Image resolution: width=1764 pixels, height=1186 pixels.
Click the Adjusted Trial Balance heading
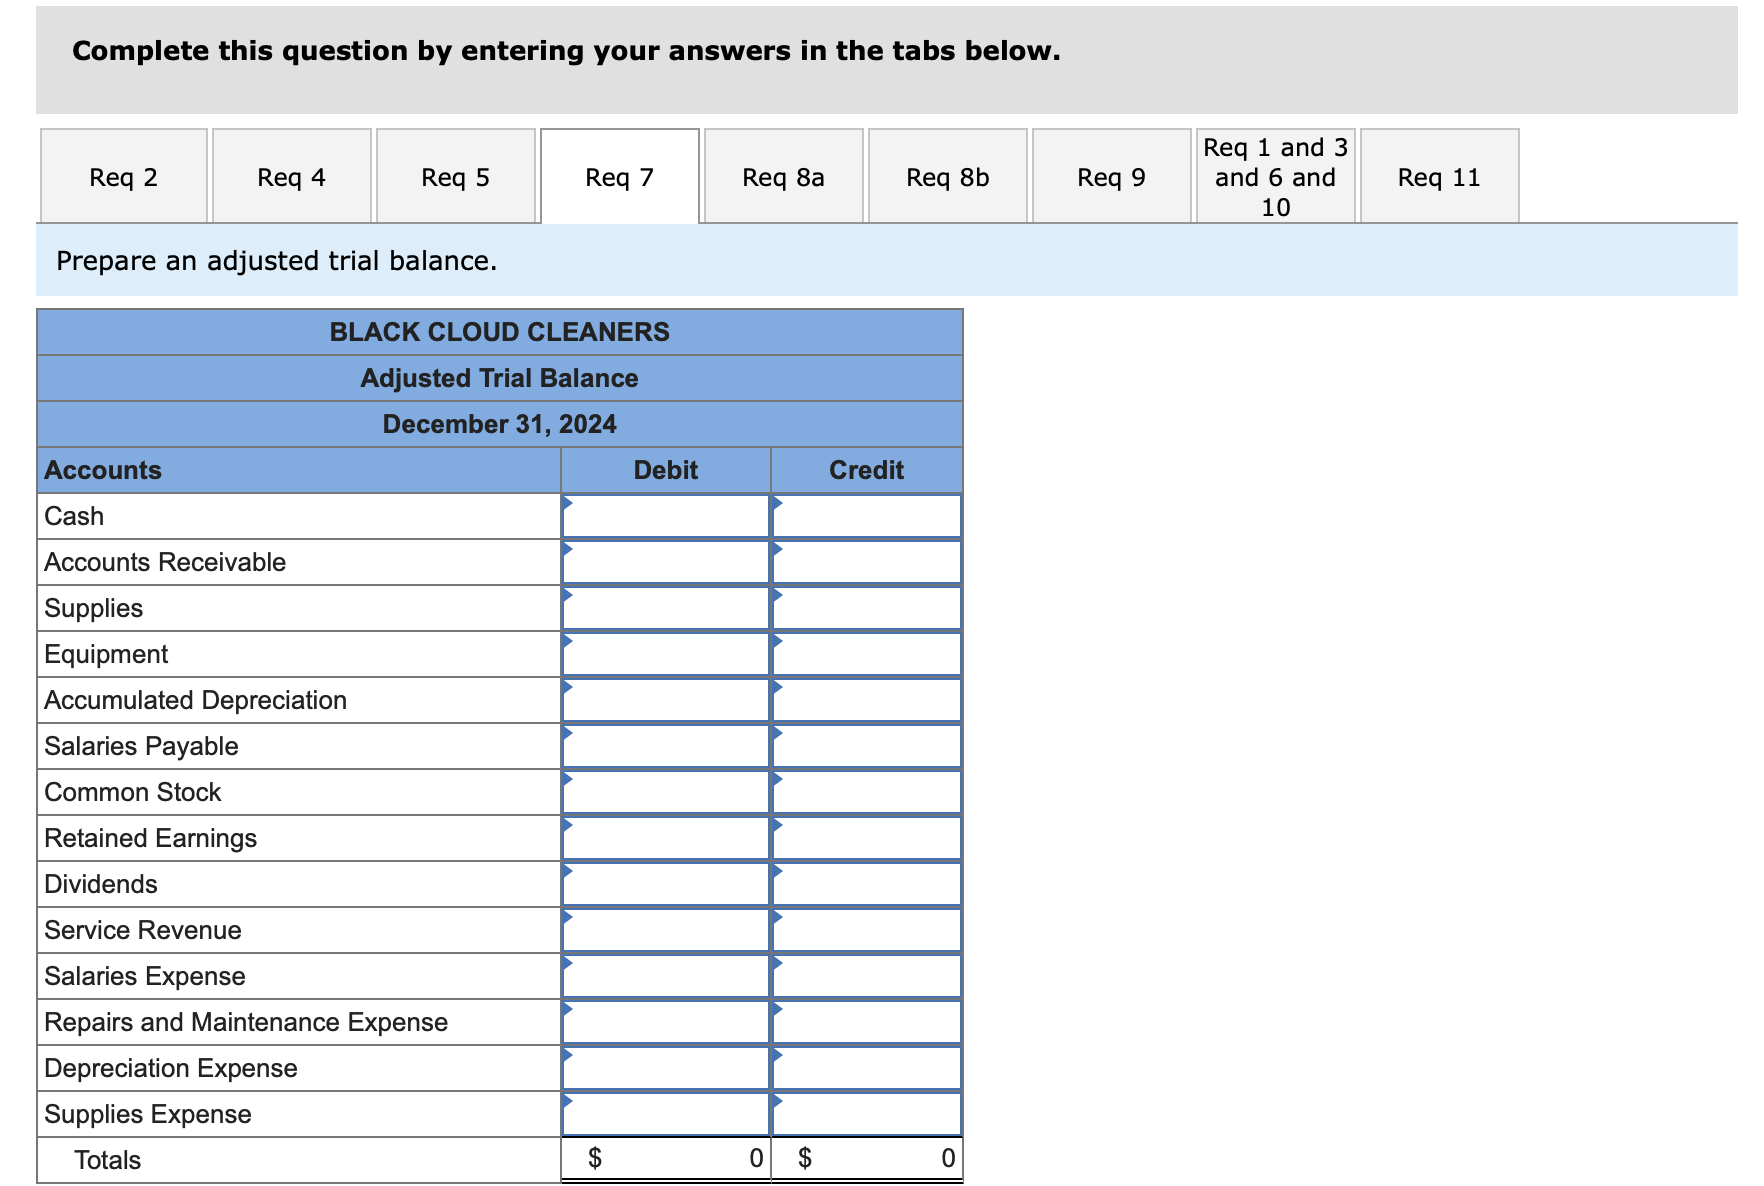point(500,378)
